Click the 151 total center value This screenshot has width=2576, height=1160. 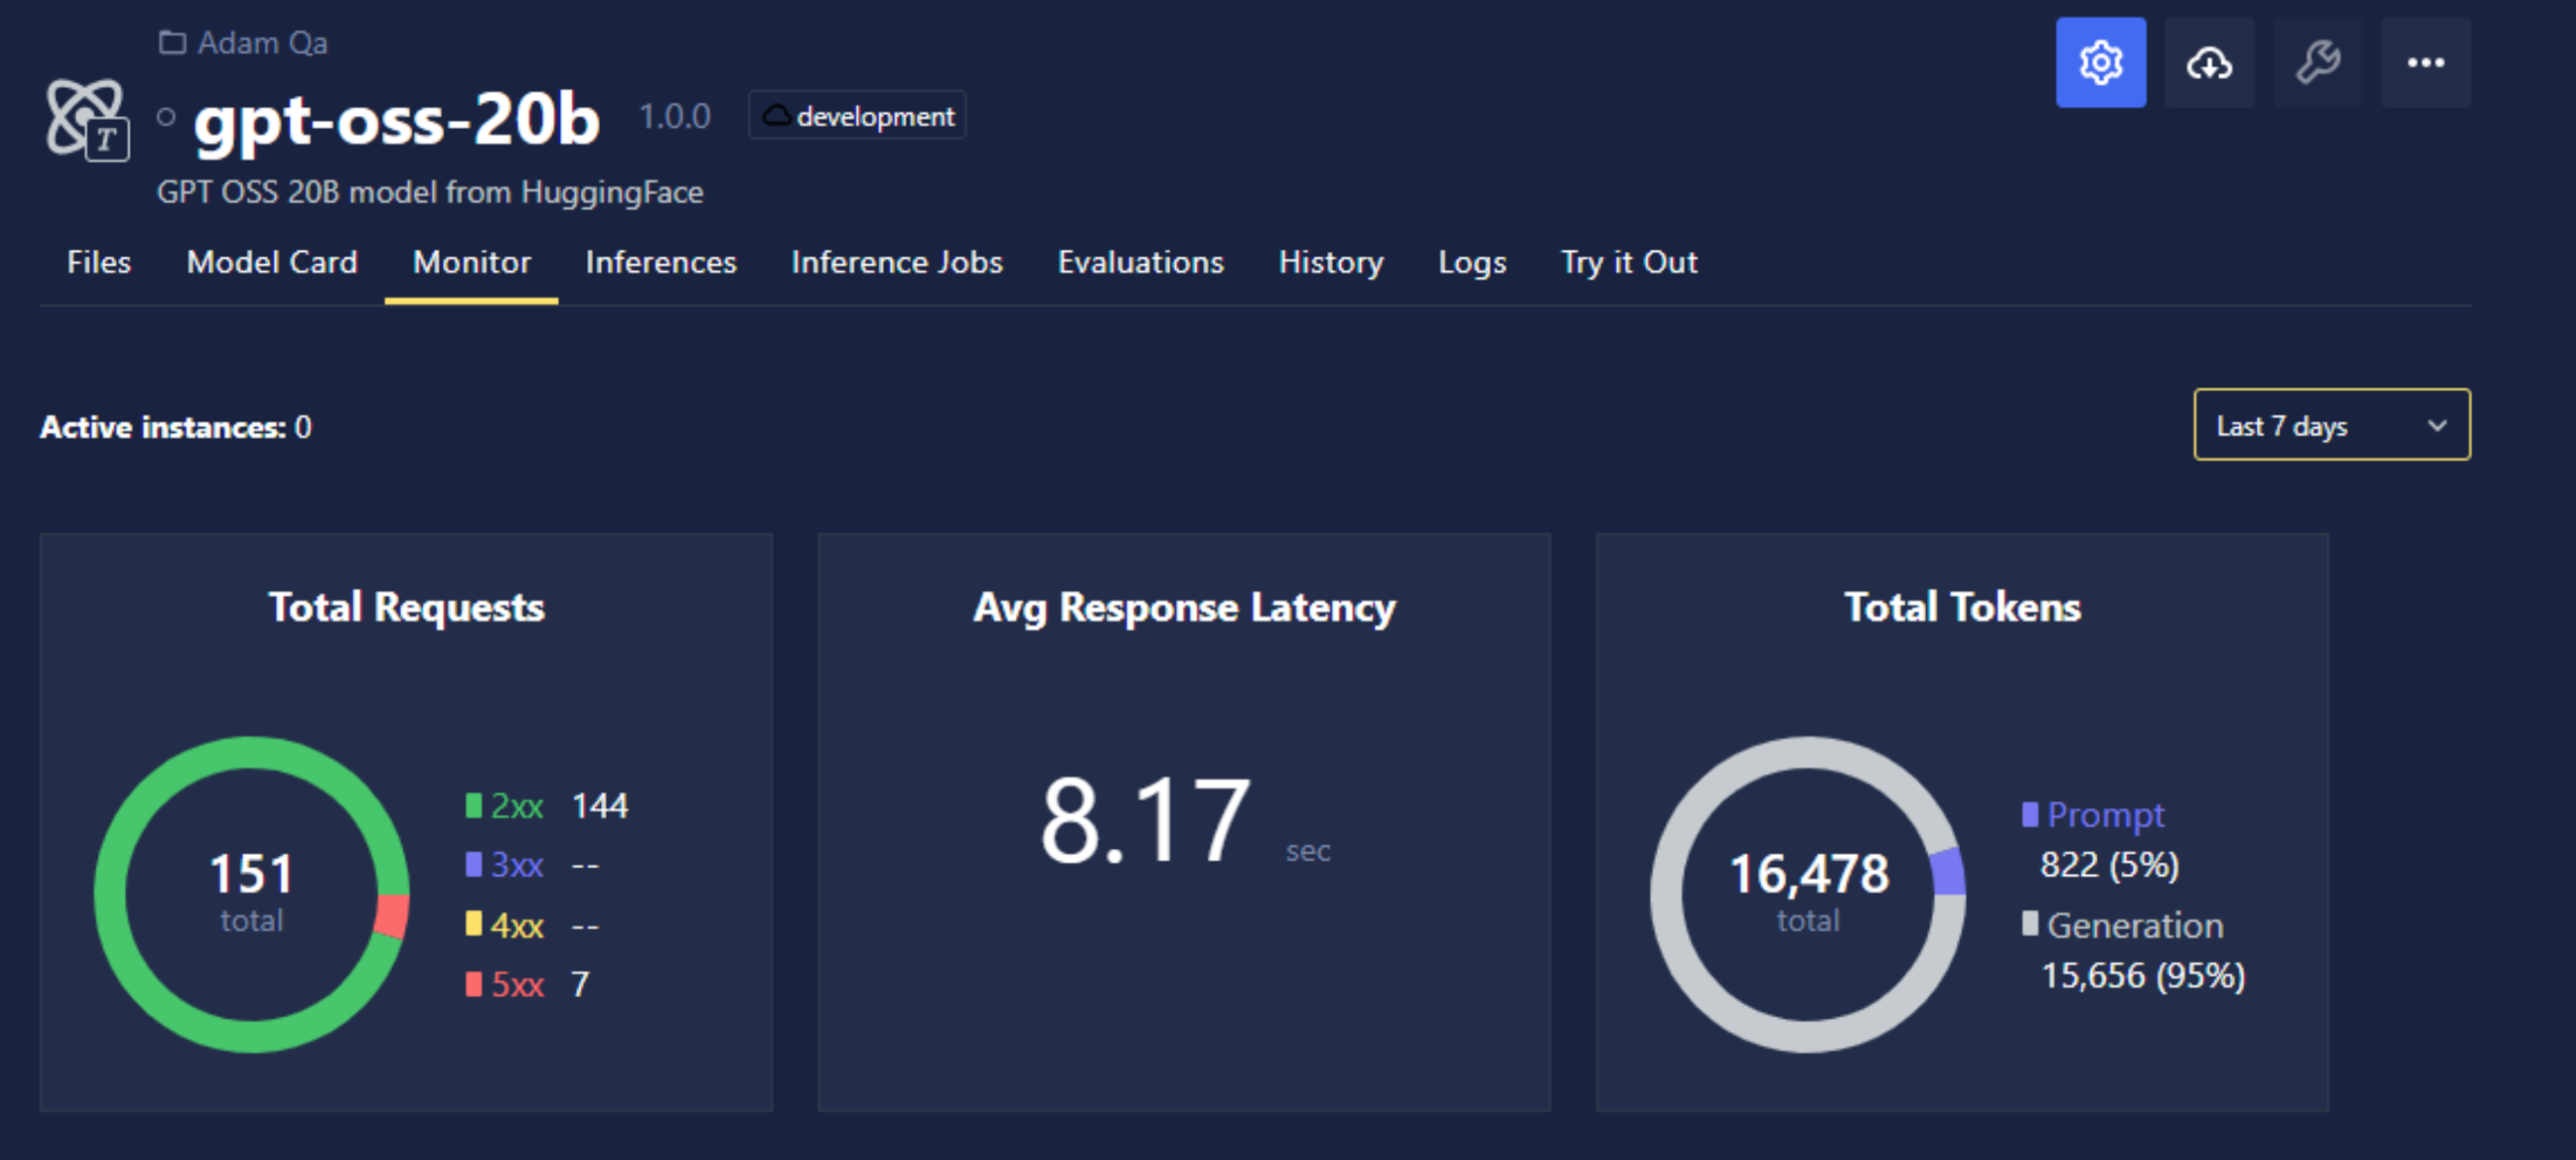point(251,873)
